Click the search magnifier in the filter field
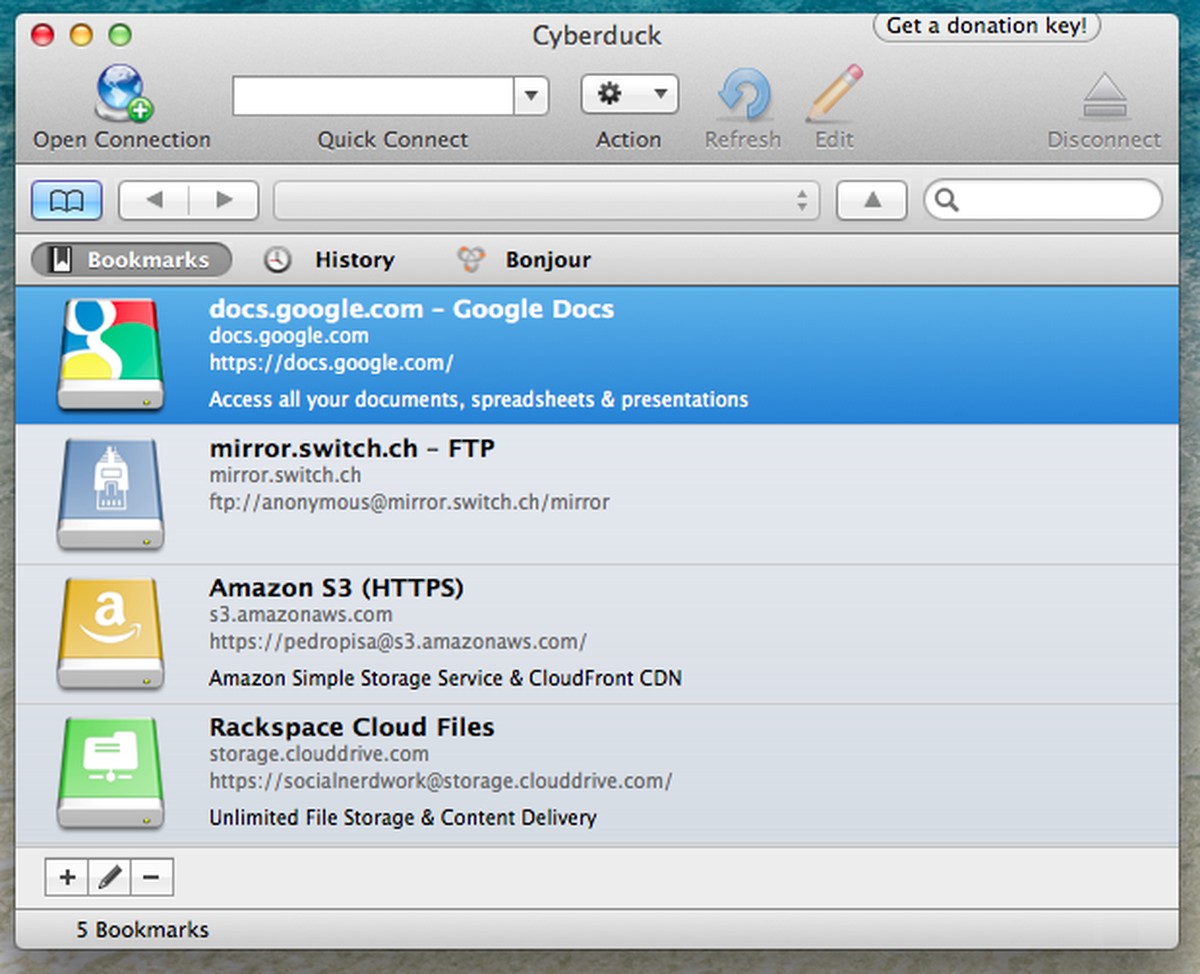Image resolution: width=1200 pixels, height=974 pixels. coord(945,200)
